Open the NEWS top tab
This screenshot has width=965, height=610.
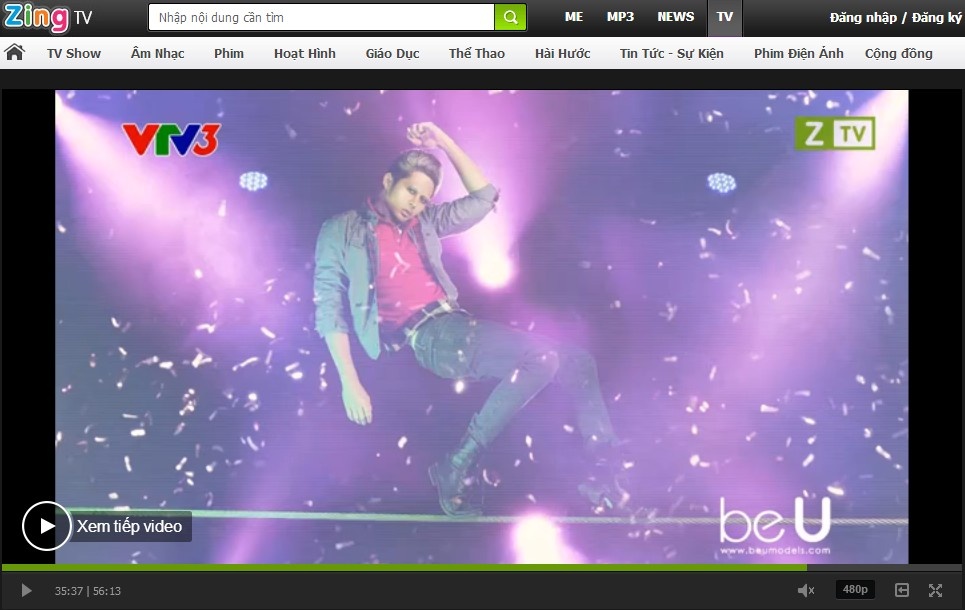tap(675, 17)
